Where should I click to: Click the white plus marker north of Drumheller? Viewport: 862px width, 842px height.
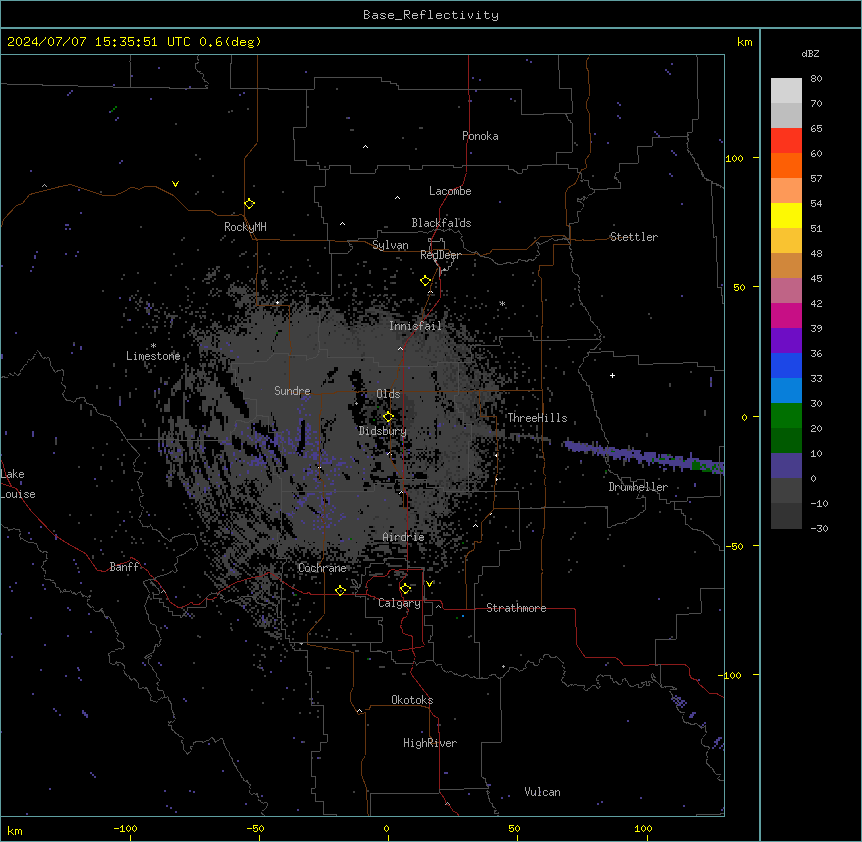tap(612, 375)
